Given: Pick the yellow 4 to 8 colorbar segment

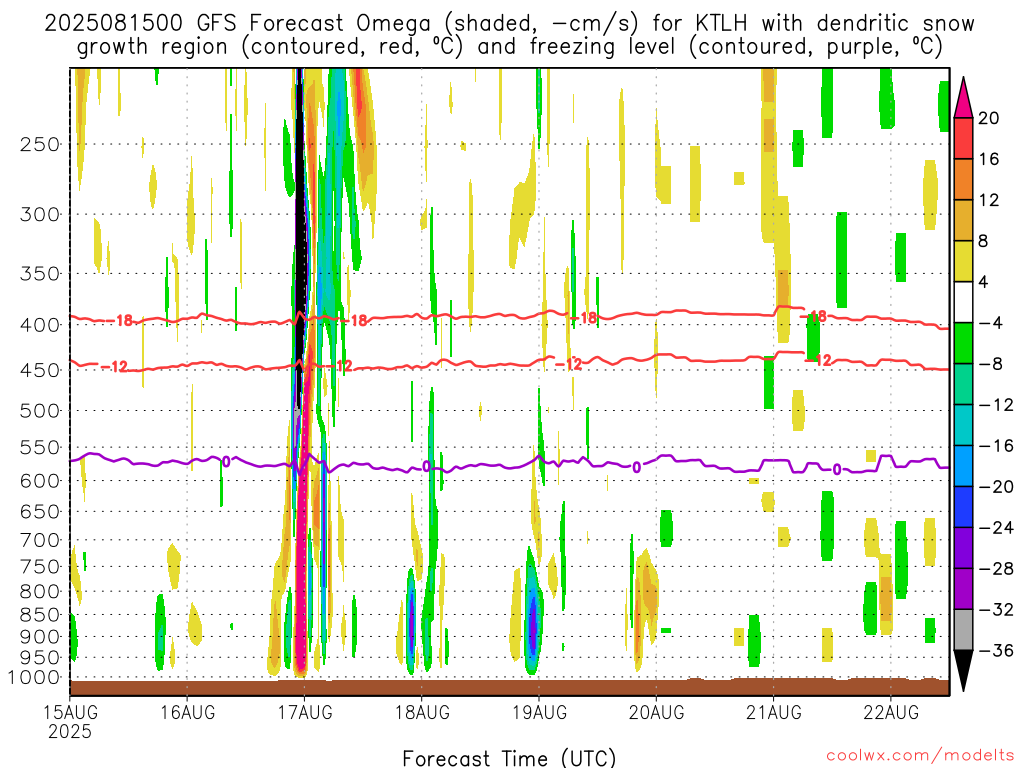Looking at the screenshot, I should (x=963, y=261).
